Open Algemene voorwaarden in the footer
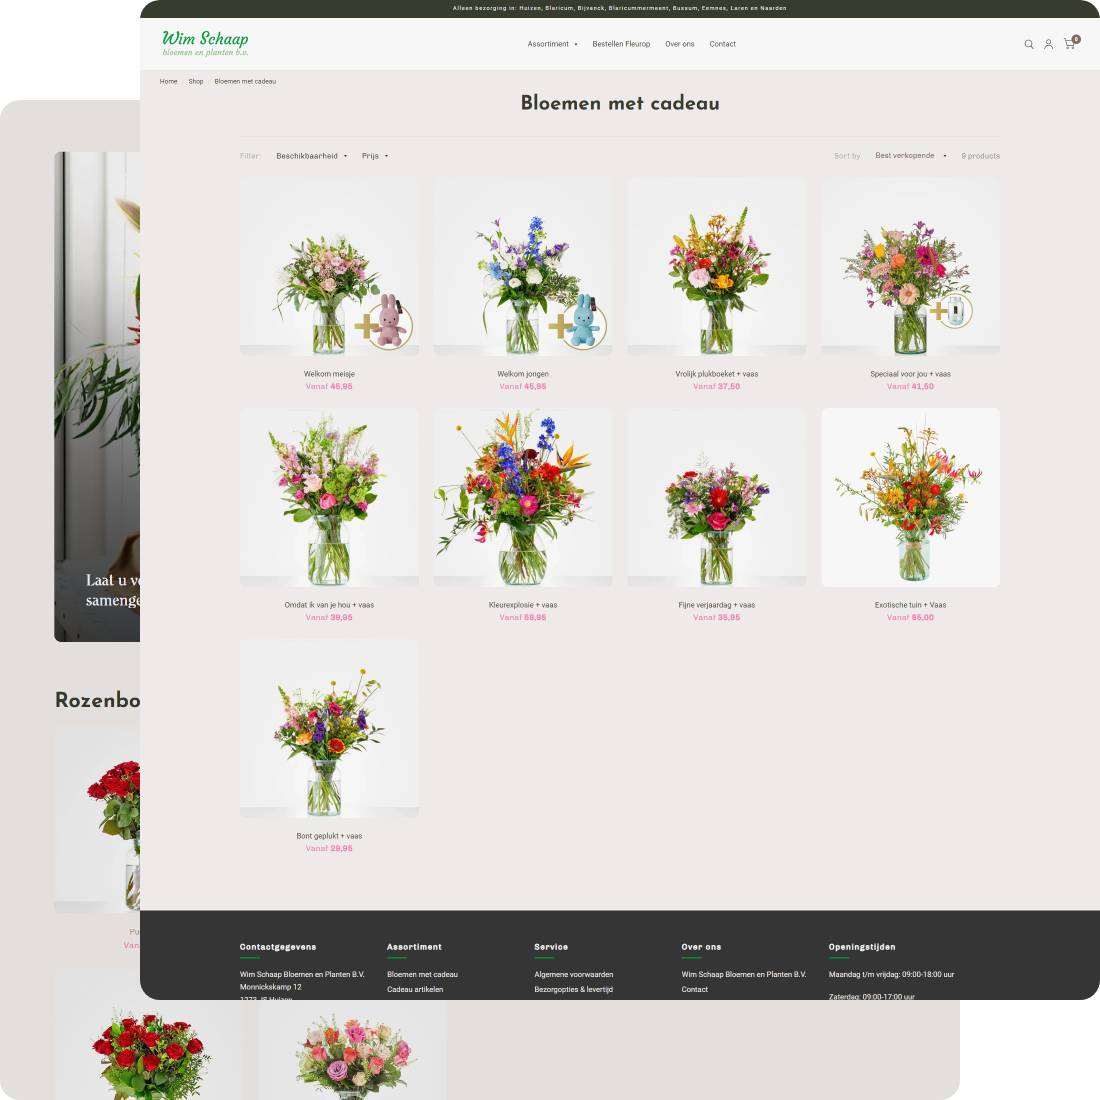1100x1100 pixels. [x=573, y=974]
